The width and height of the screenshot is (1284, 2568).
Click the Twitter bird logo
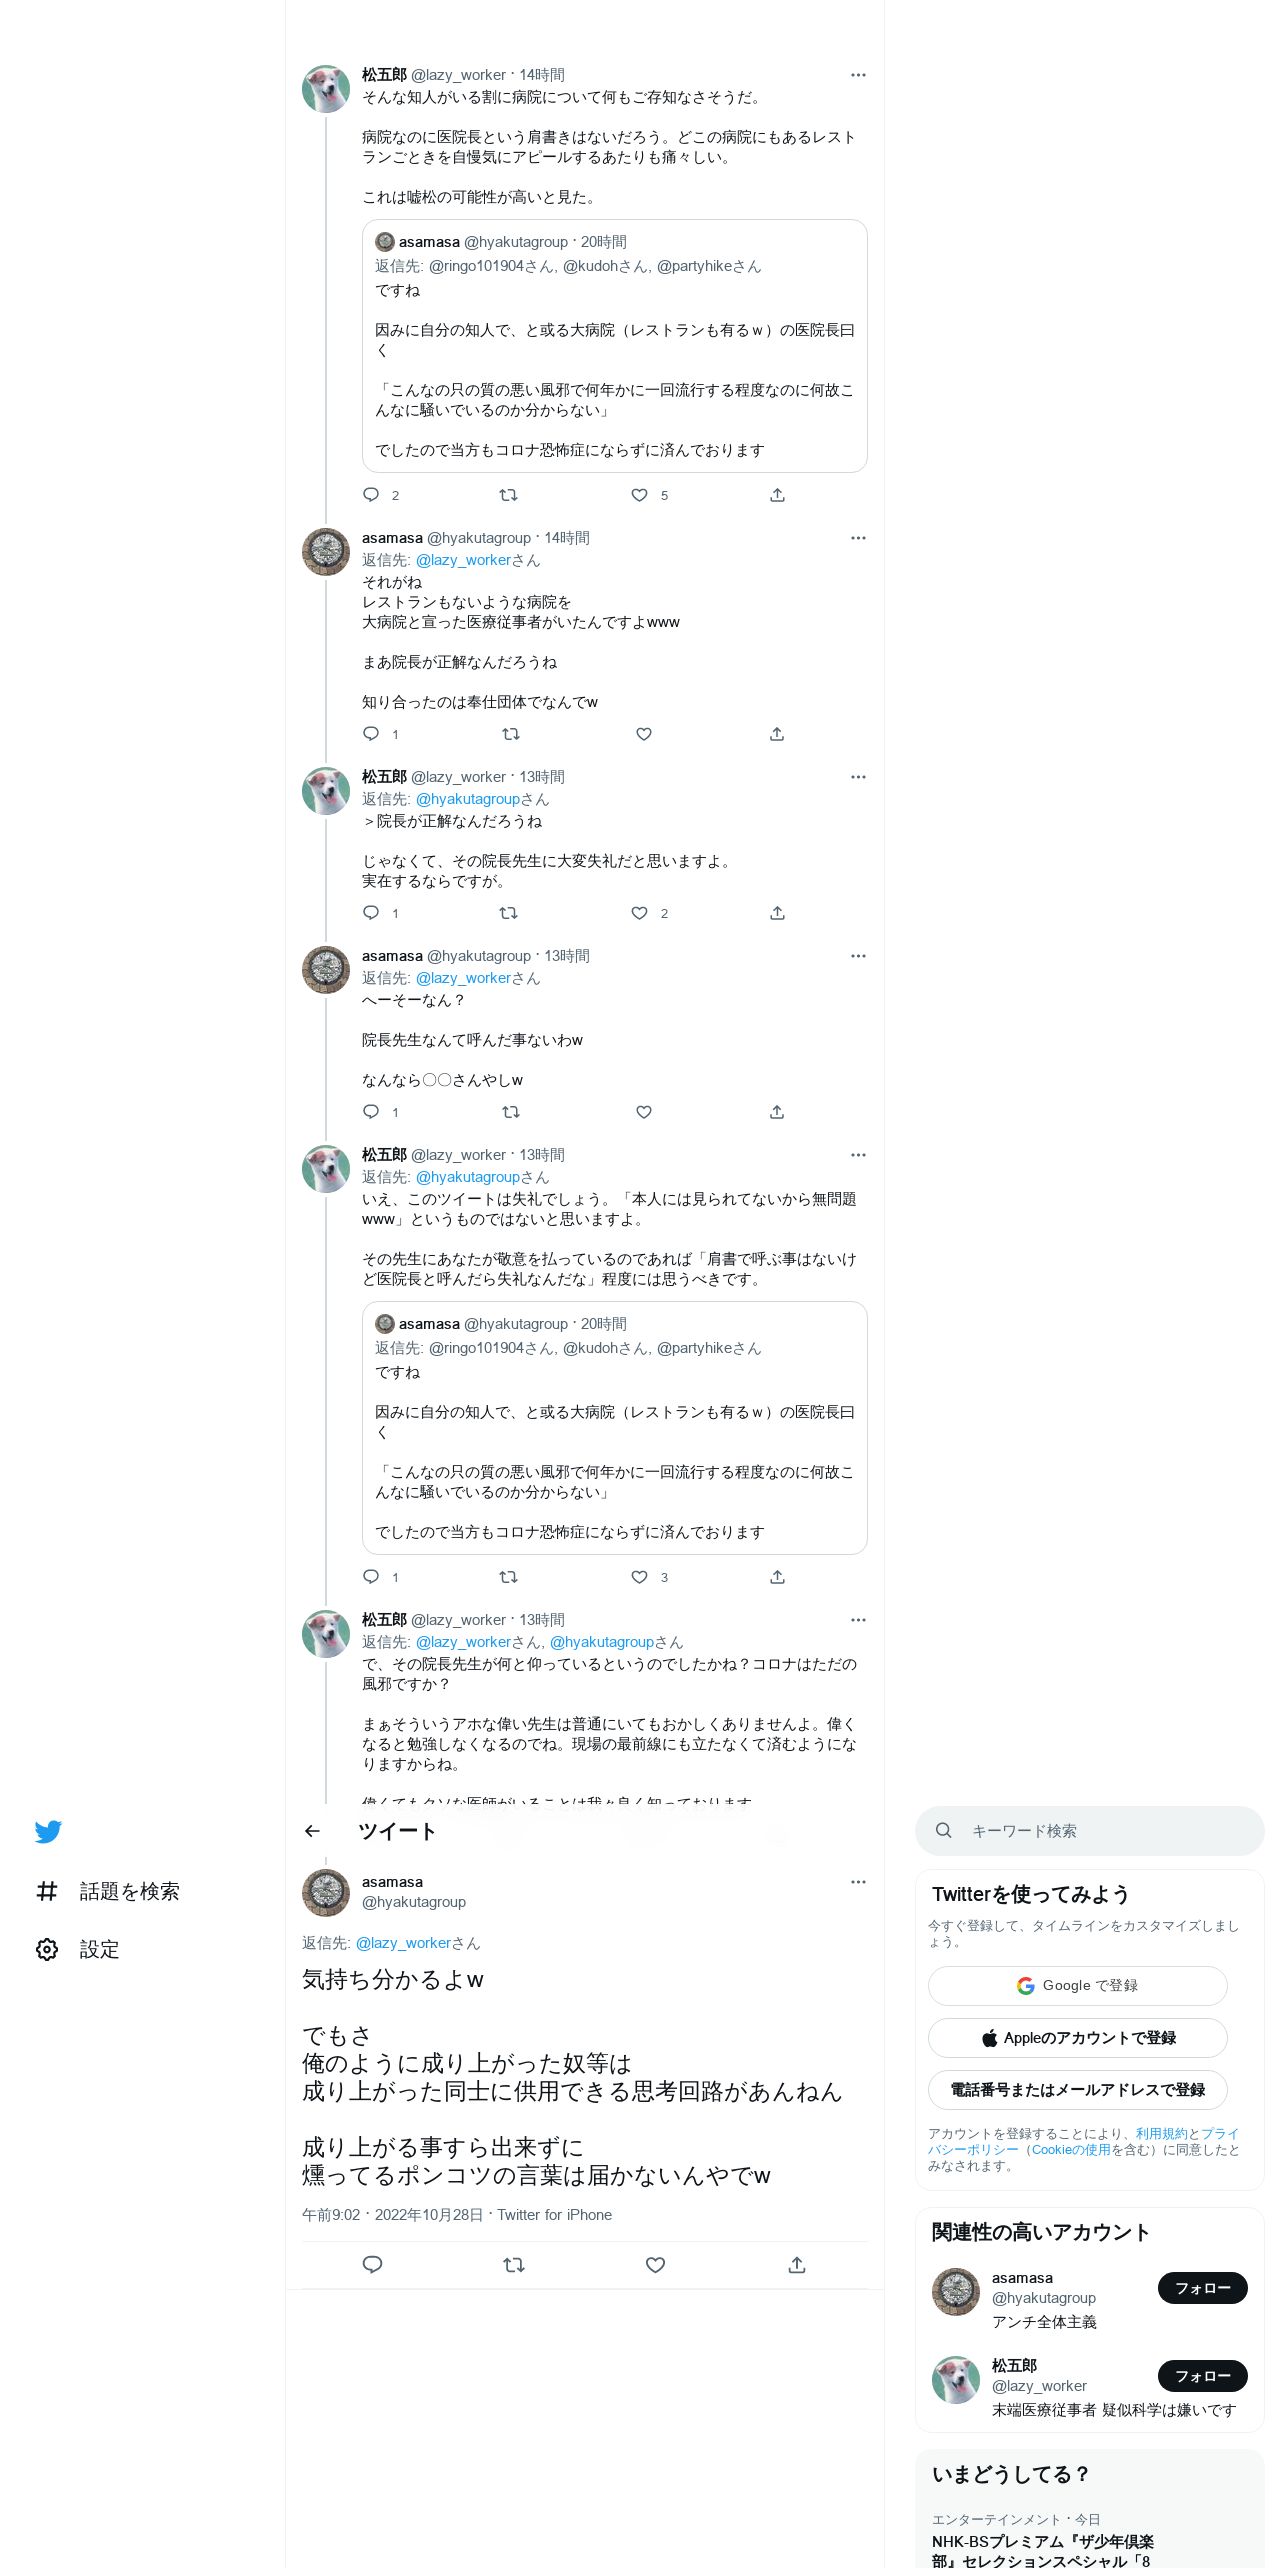[x=48, y=1831]
